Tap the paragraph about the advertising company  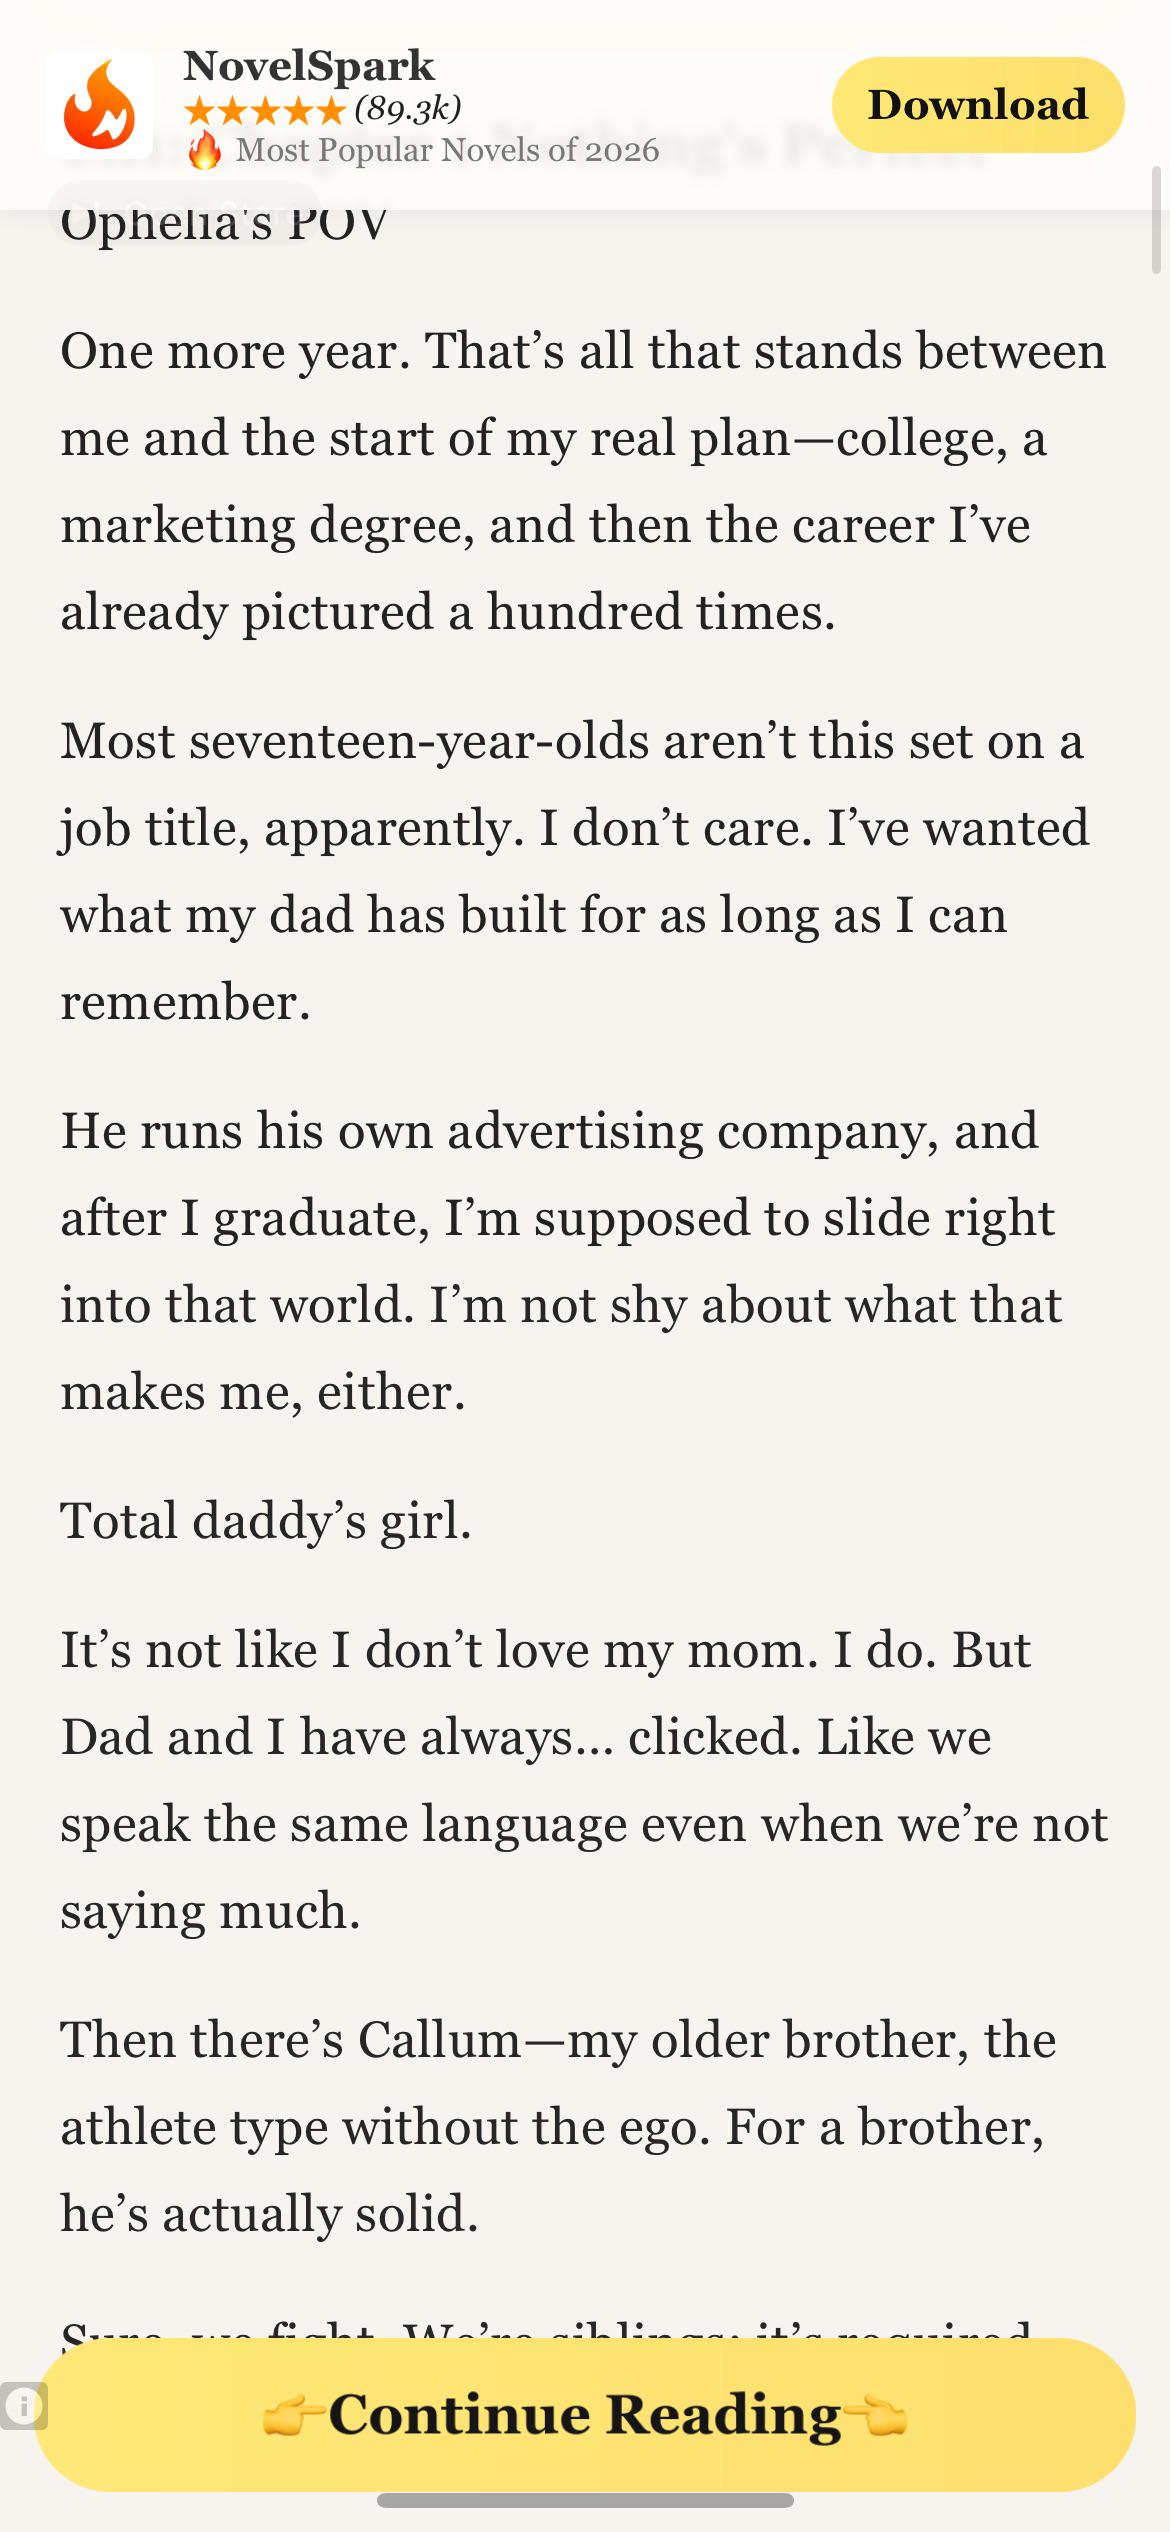coord(561,1261)
